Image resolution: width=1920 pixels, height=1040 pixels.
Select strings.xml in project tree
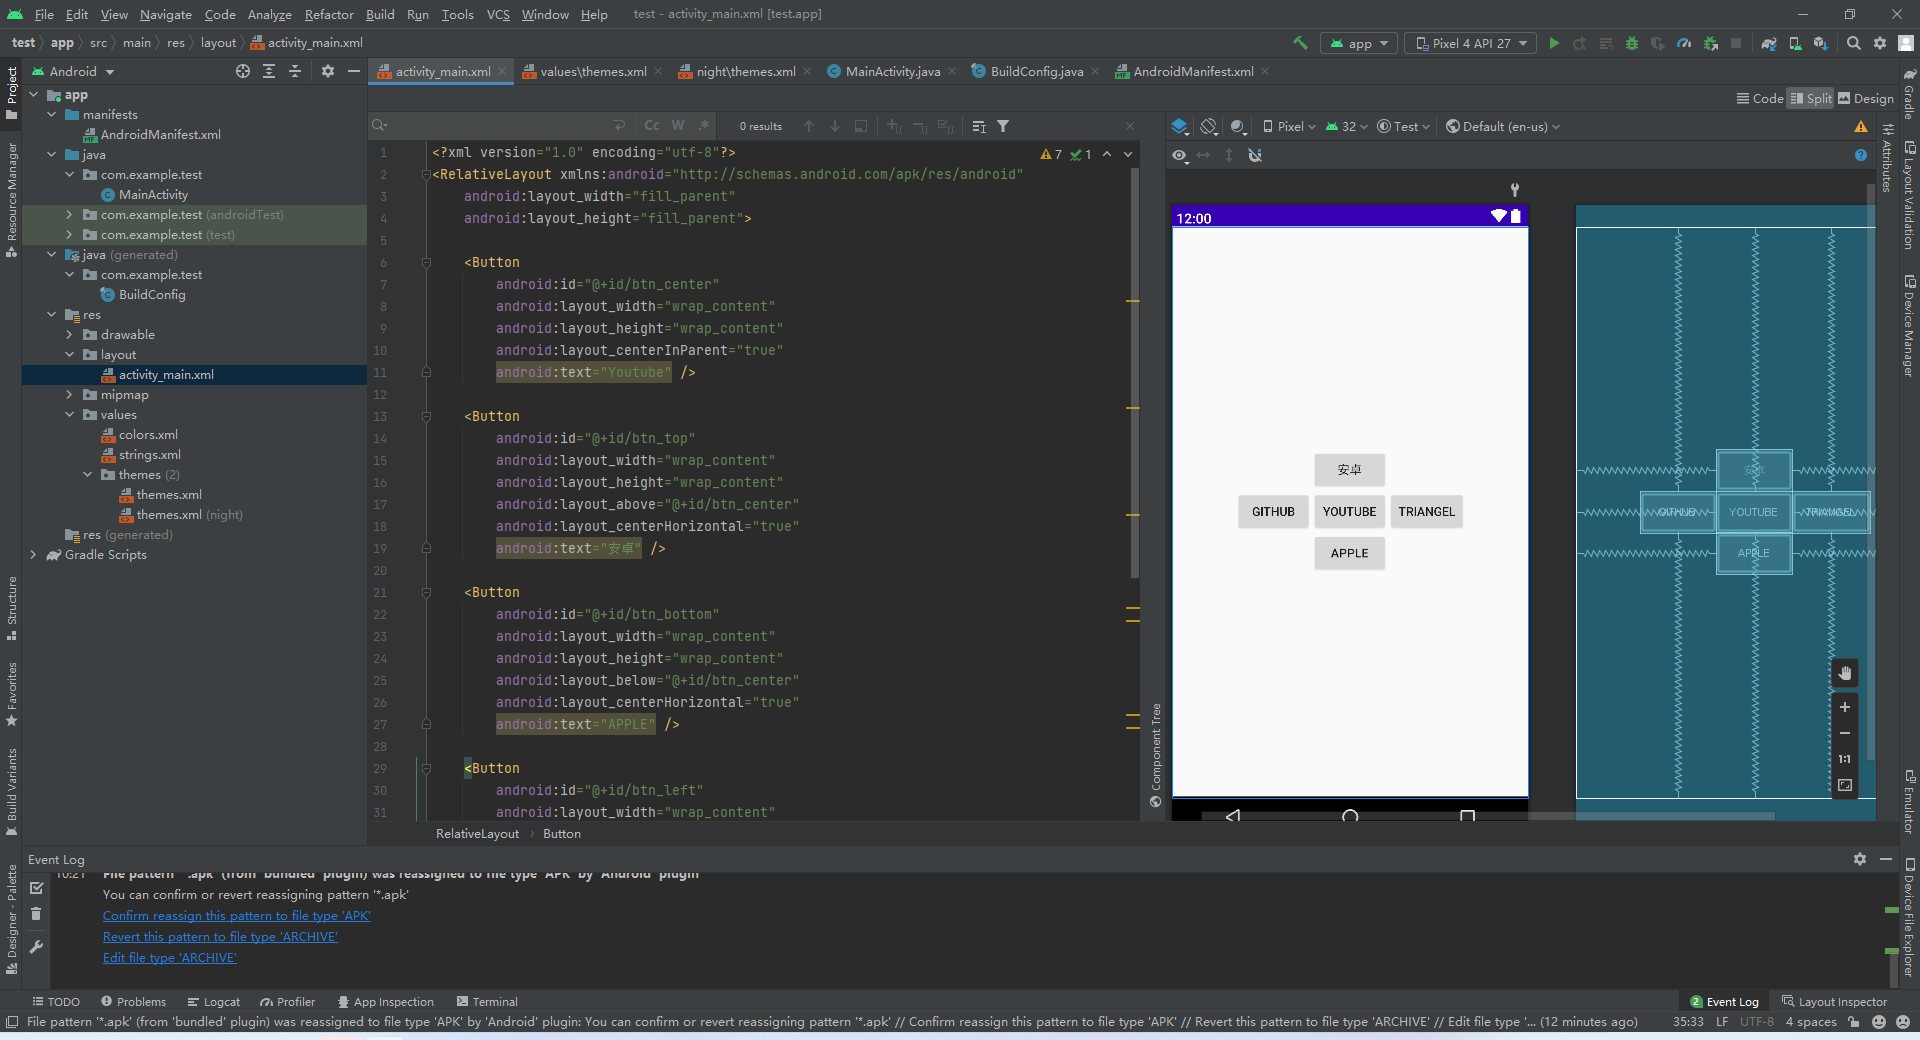coord(149,454)
